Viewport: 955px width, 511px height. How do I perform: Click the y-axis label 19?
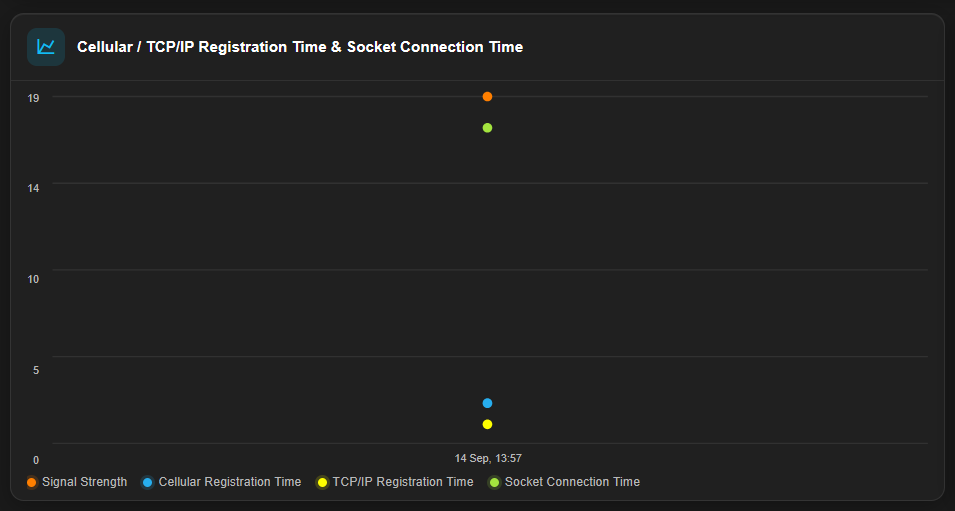pyautogui.click(x=33, y=97)
